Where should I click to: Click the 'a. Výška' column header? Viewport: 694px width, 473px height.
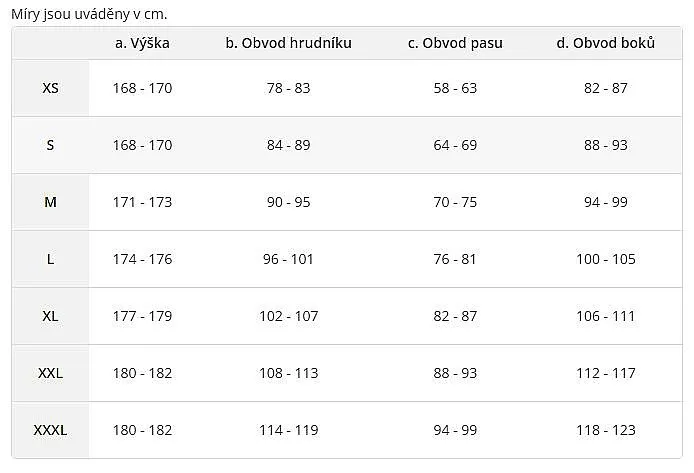point(142,43)
